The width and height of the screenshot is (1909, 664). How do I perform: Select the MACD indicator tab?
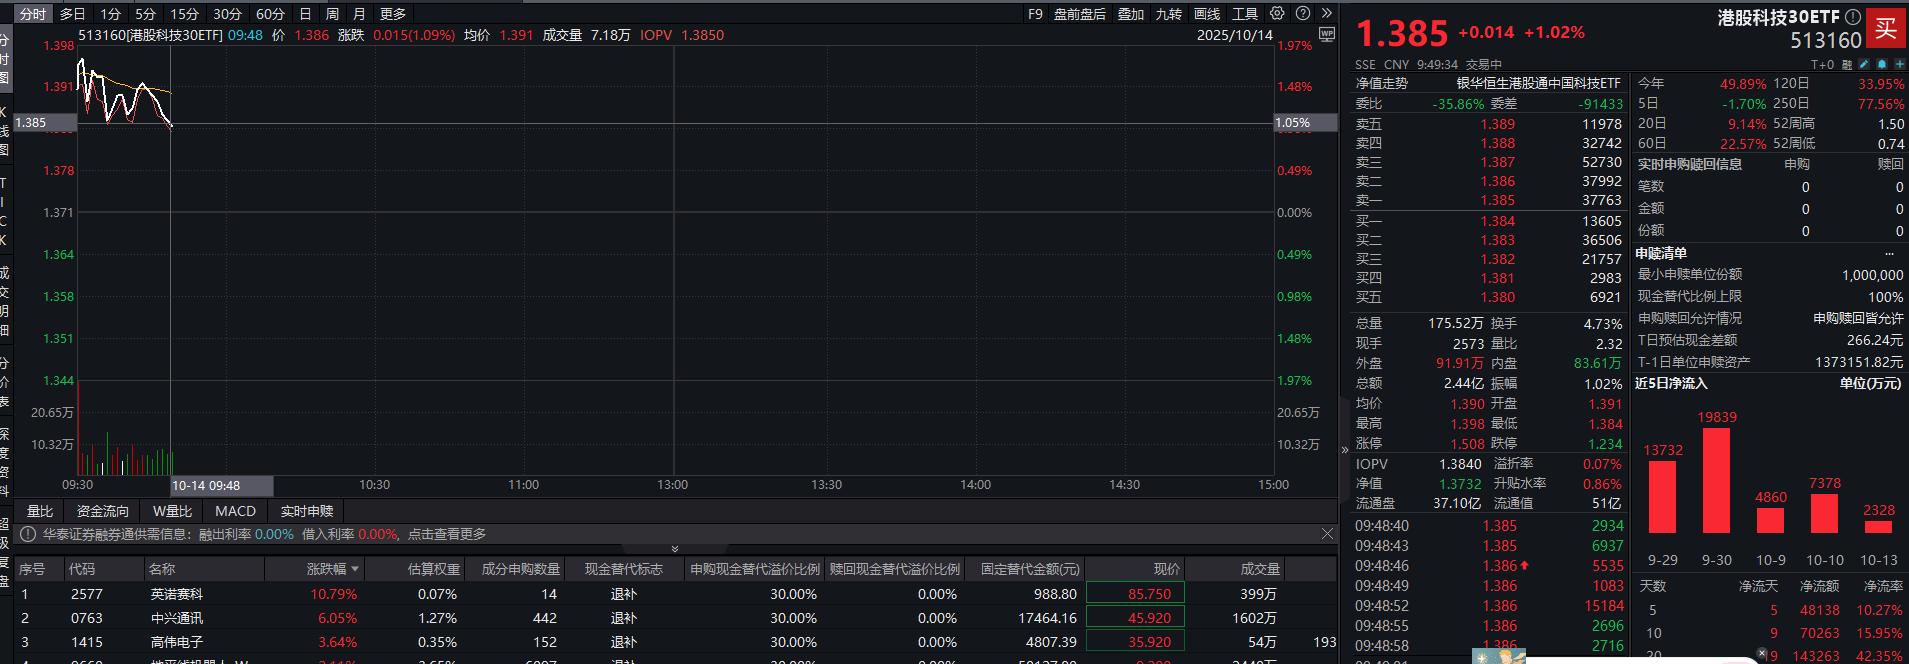(236, 511)
